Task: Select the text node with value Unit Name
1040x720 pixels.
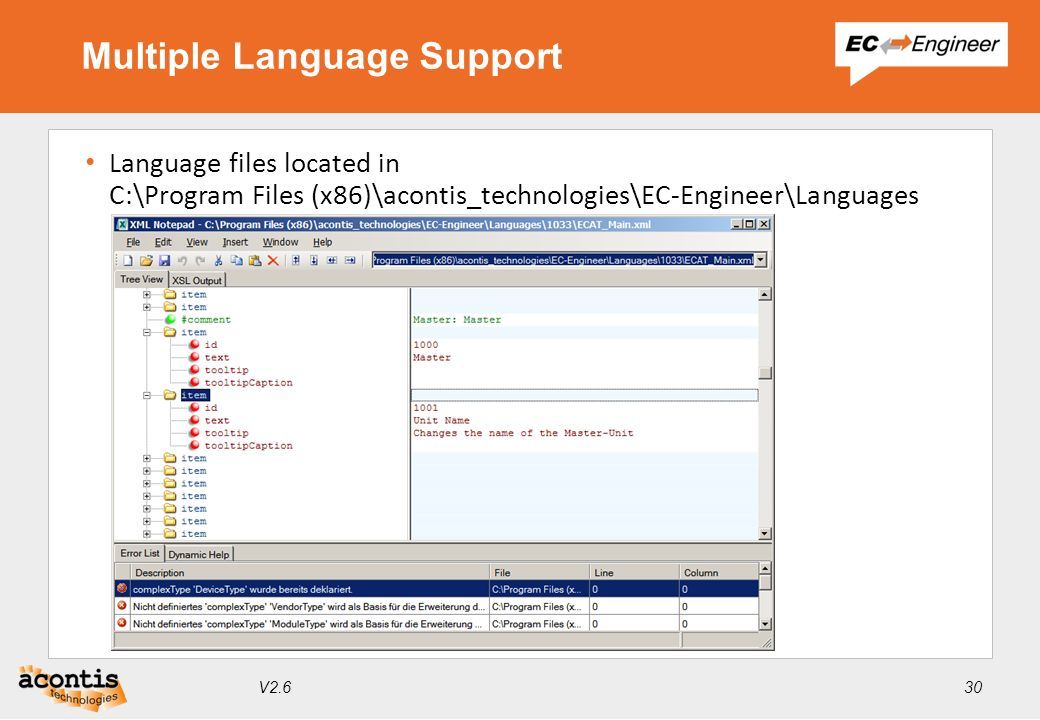Action: (217, 420)
